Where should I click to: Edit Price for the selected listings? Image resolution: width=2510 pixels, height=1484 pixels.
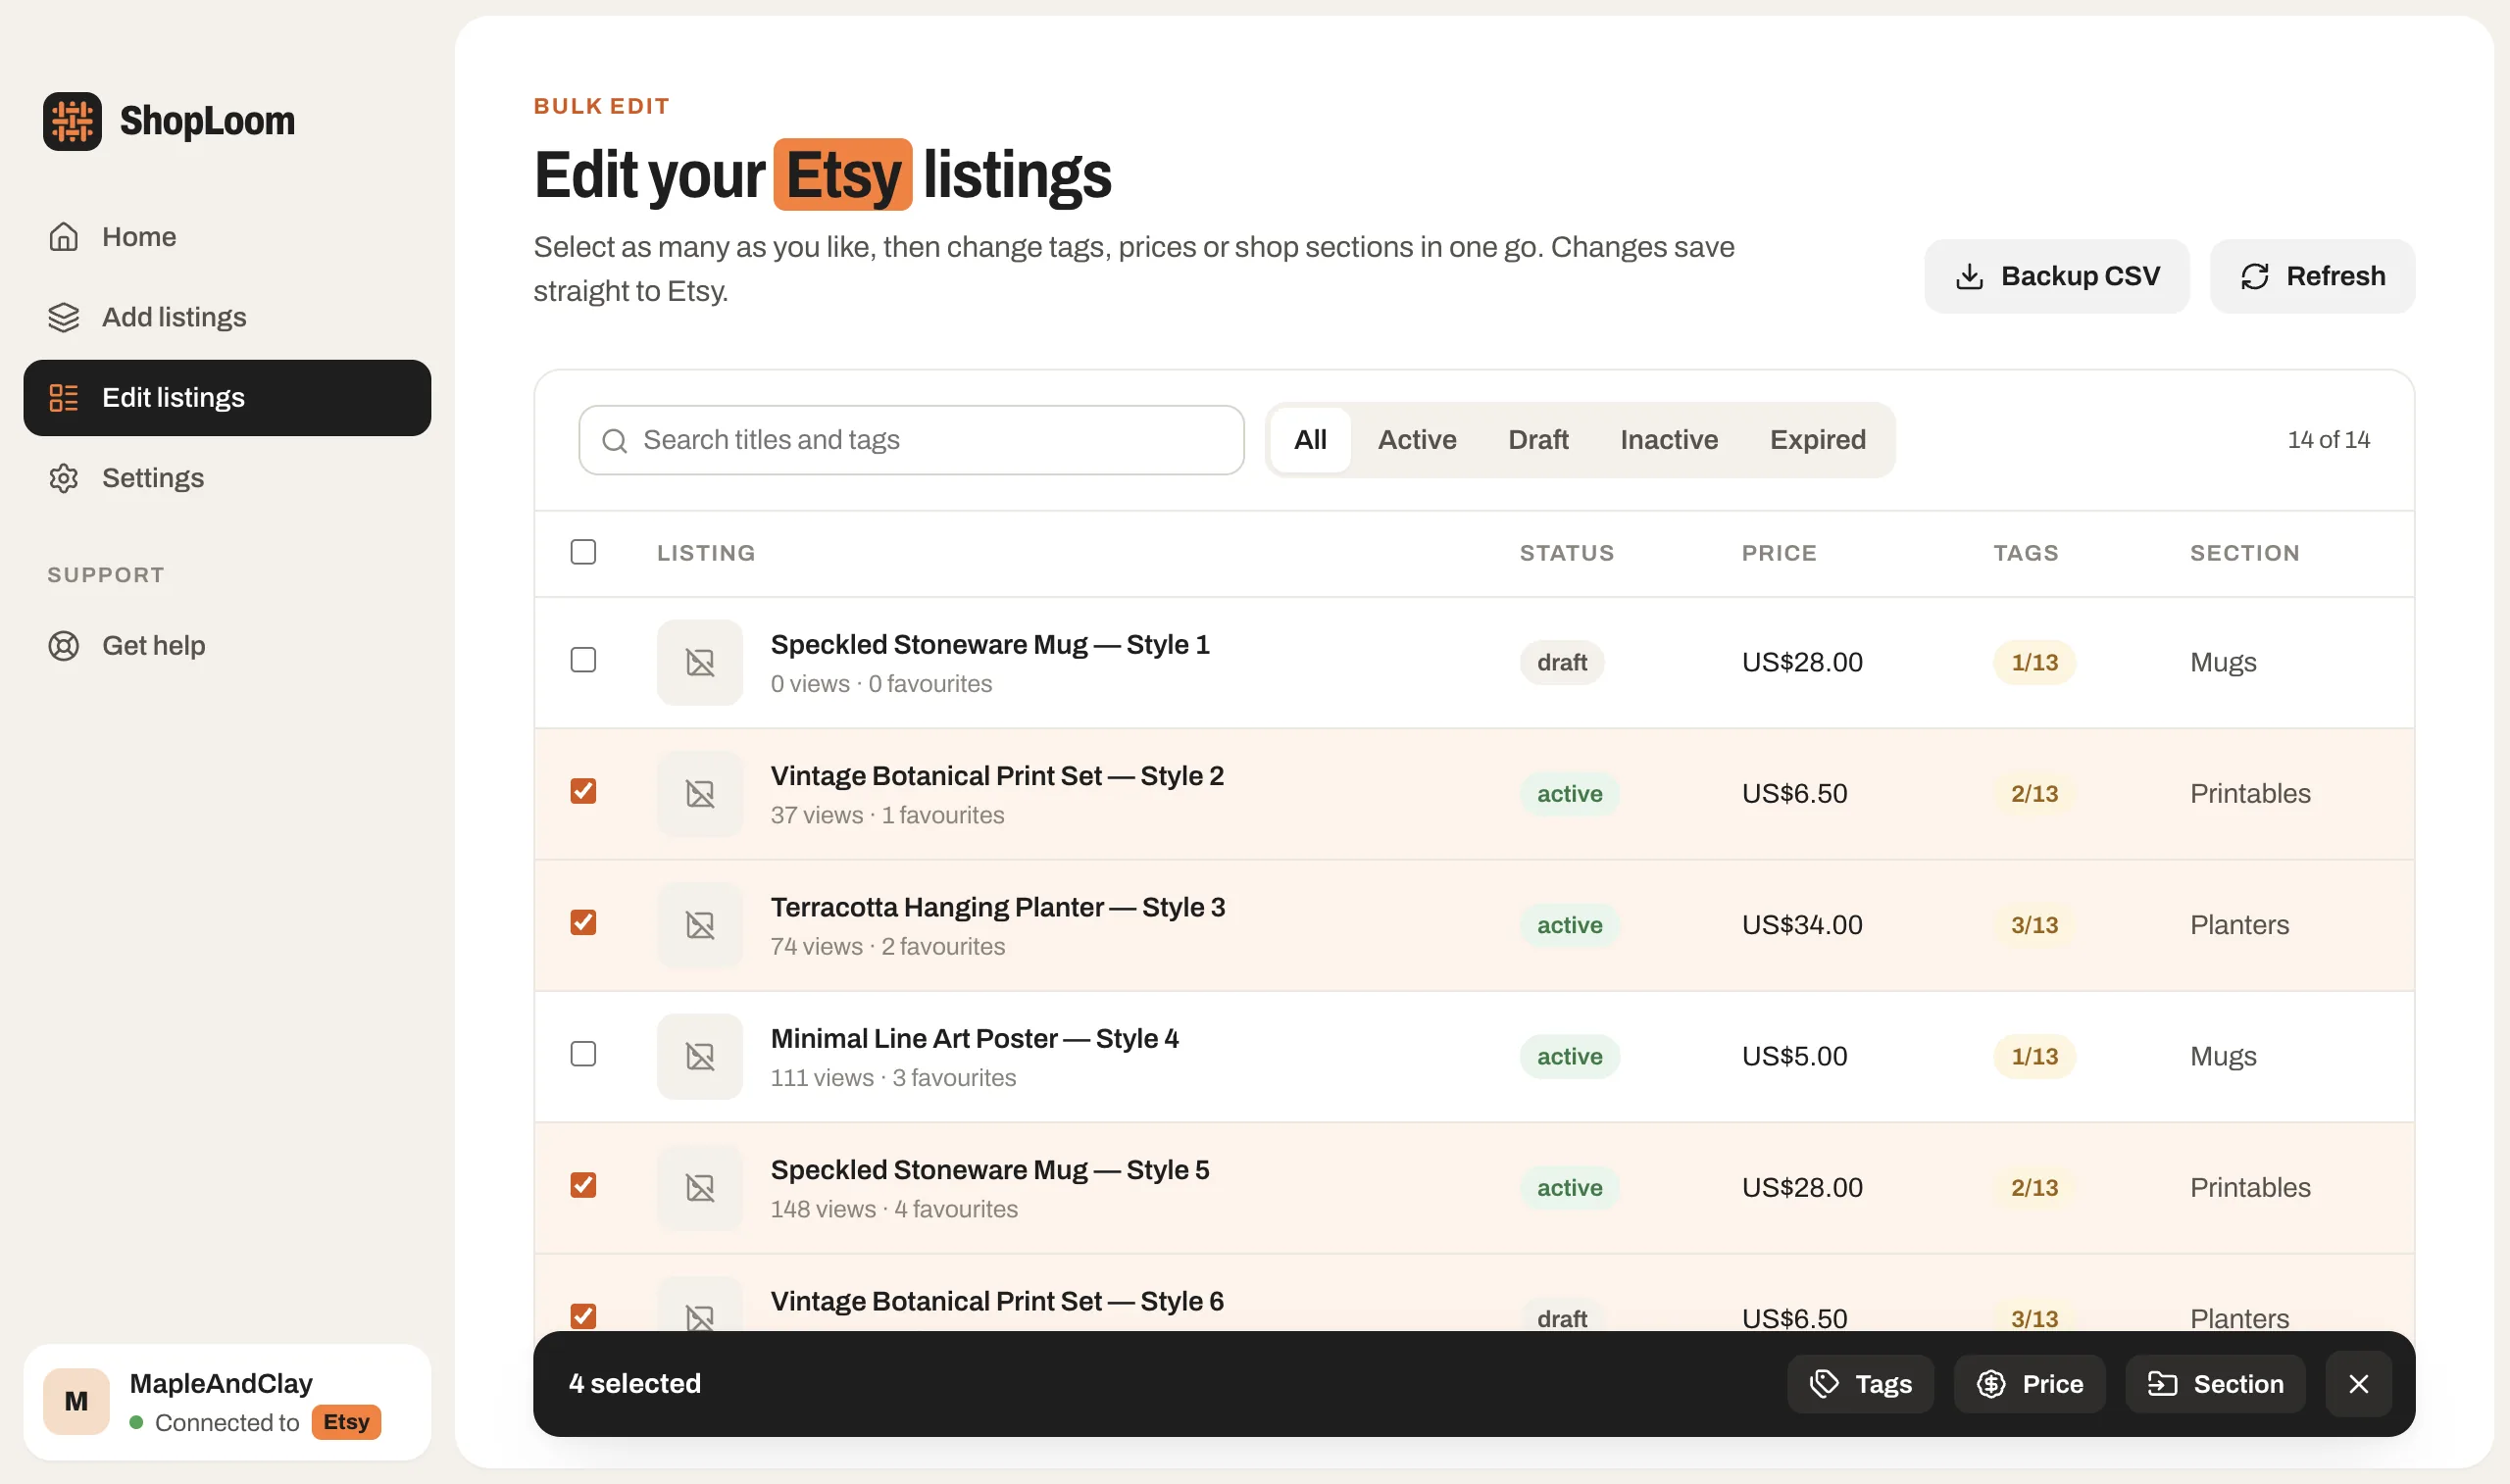[x=2029, y=1384]
